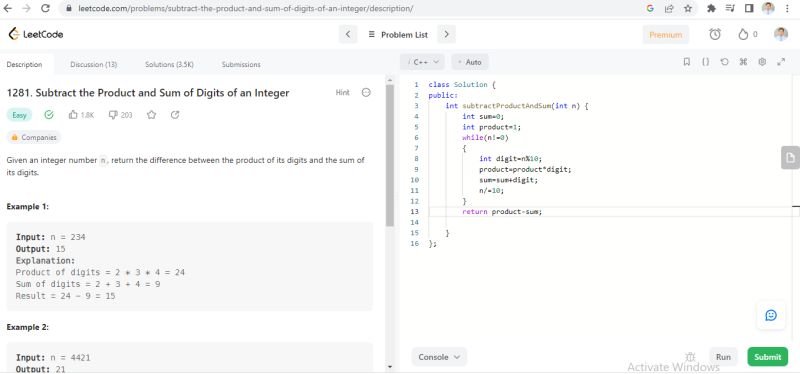The image size is (800, 374).
Task: Open LeetCode user avatar menu
Action: click(781, 34)
